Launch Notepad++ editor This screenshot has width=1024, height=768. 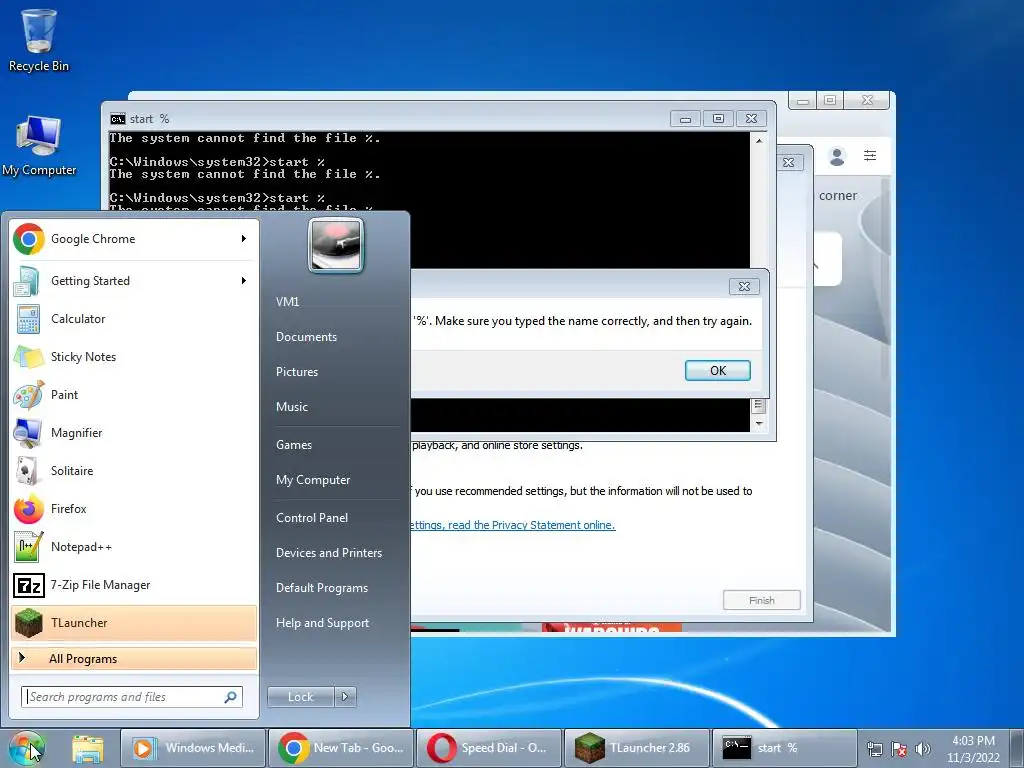click(x=134, y=547)
